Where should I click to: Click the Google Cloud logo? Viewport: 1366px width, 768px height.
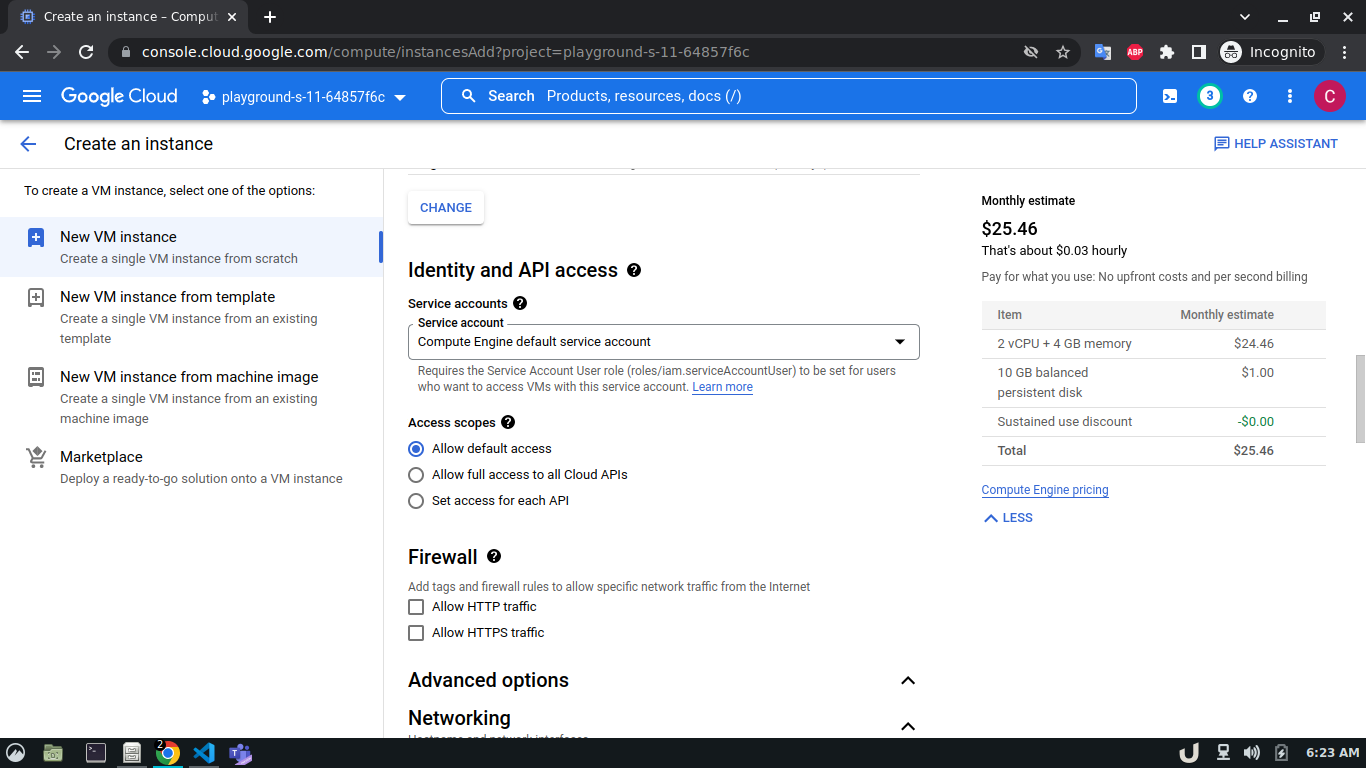point(119,96)
